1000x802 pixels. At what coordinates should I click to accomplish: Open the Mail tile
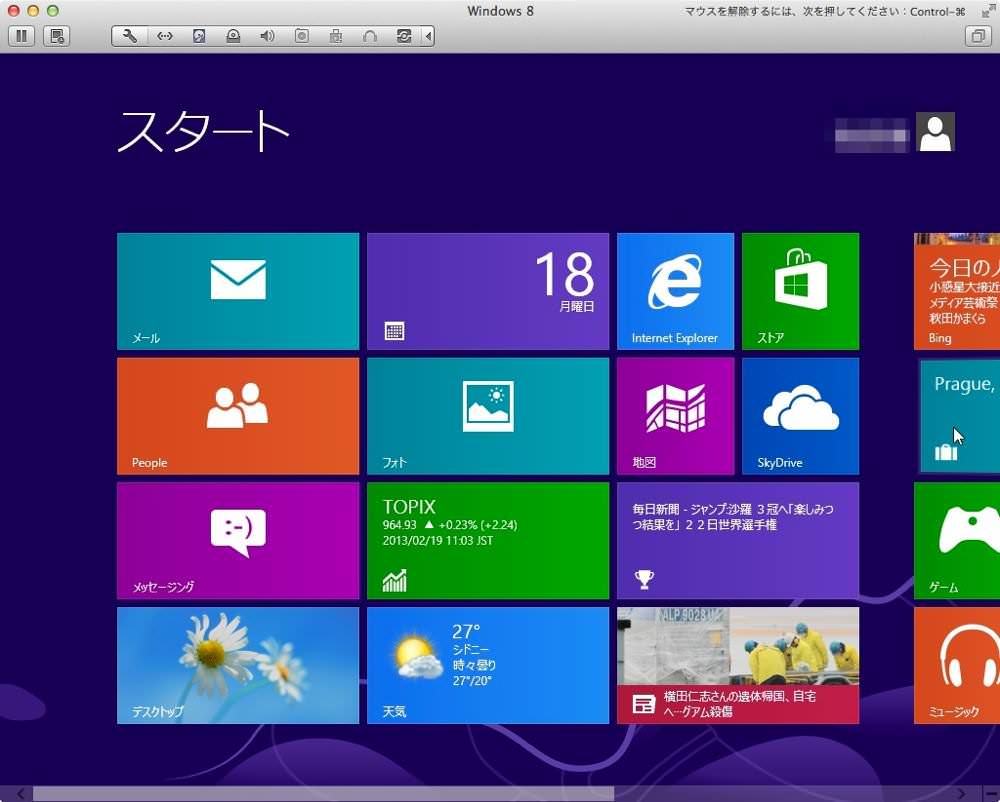tap(238, 291)
